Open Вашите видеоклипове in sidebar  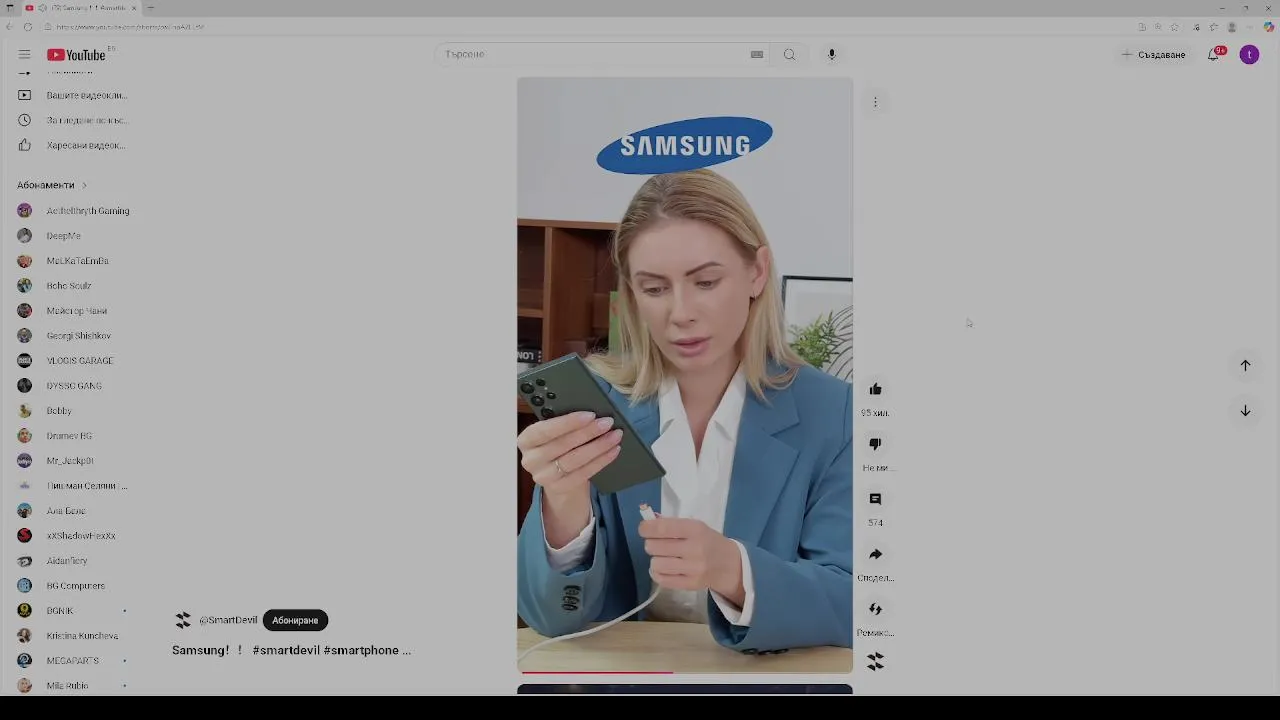(75, 95)
